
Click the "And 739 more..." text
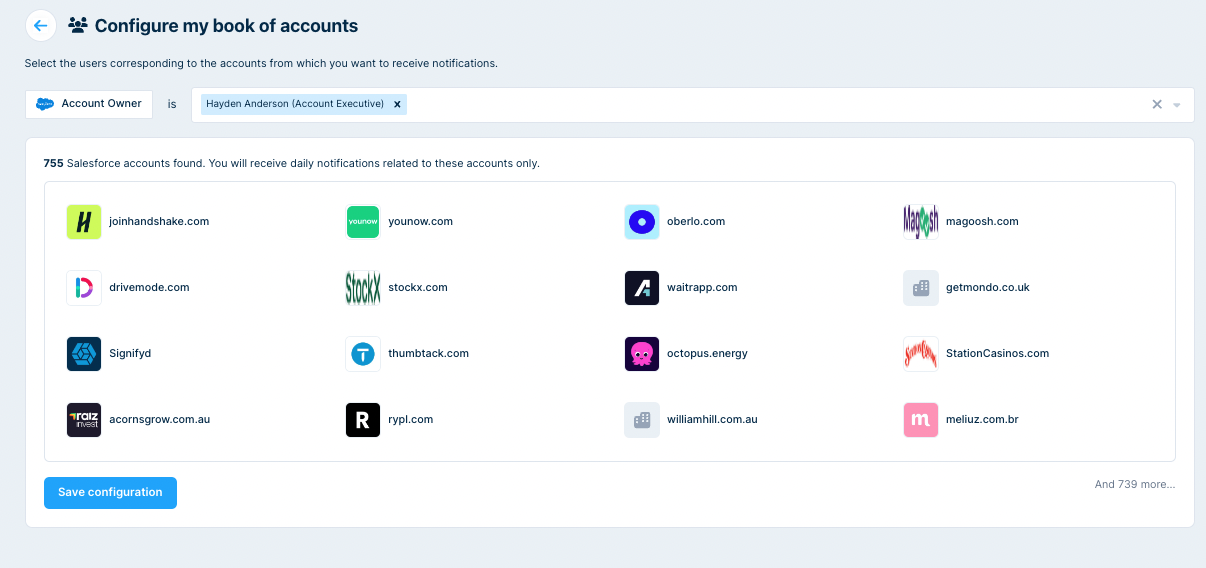tap(1135, 485)
